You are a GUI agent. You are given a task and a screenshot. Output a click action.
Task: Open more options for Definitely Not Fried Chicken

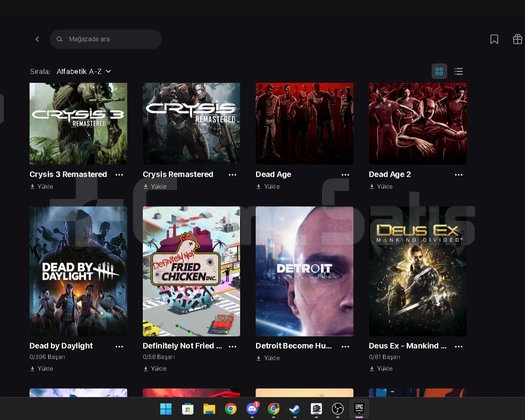232,346
